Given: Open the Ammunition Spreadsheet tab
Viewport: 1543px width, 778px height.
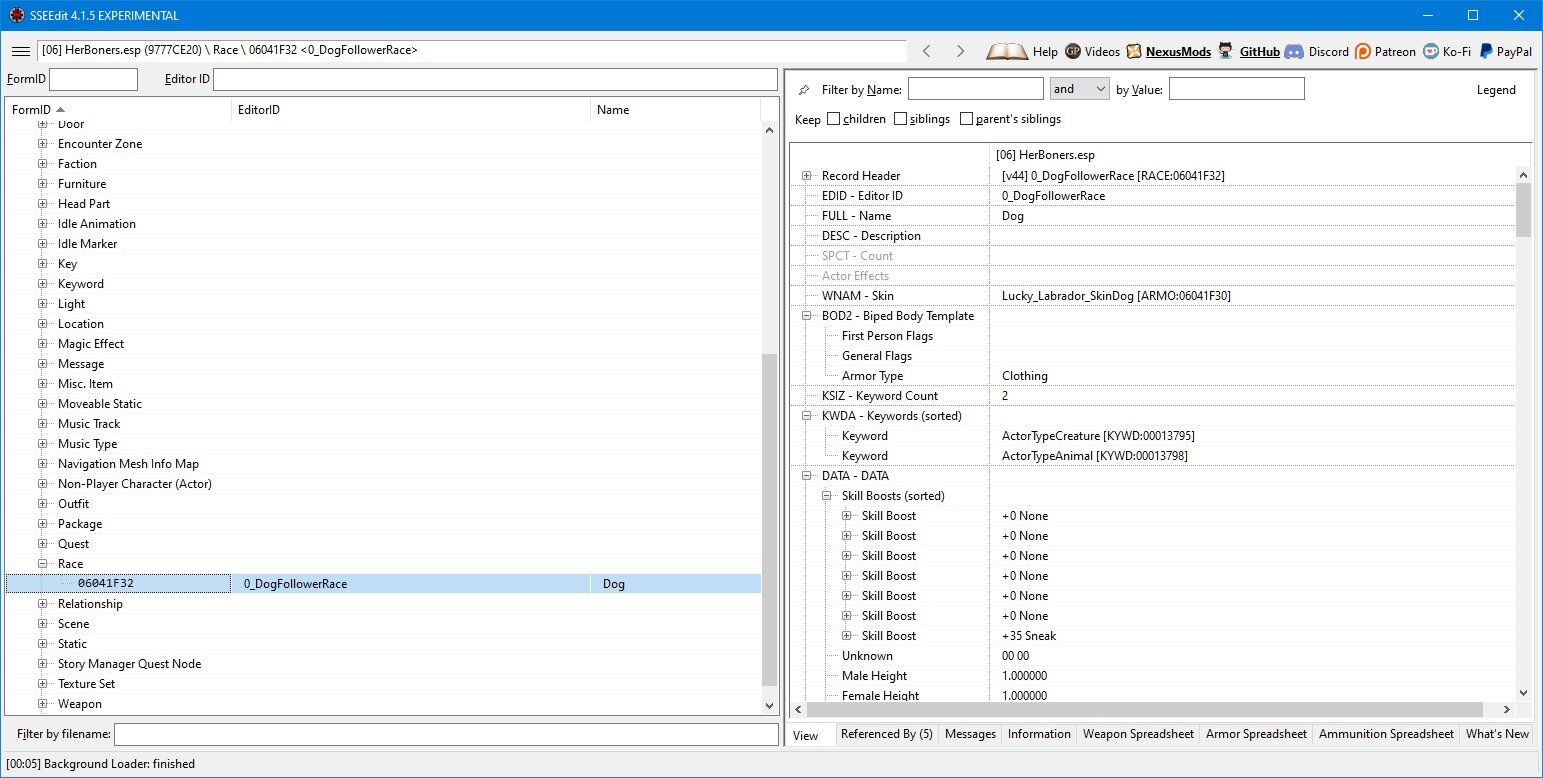Looking at the screenshot, I should tap(1386, 734).
